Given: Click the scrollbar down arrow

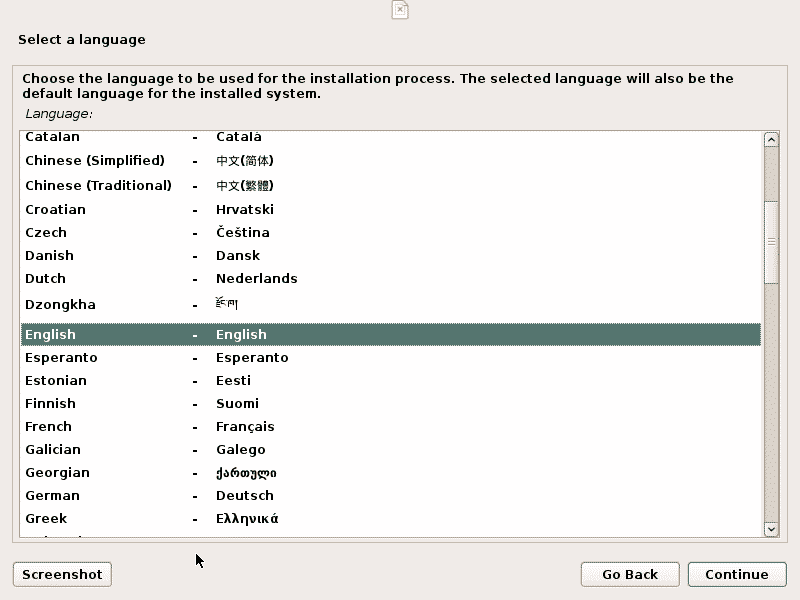Looking at the screenshot, I should [x=770, y=529].
